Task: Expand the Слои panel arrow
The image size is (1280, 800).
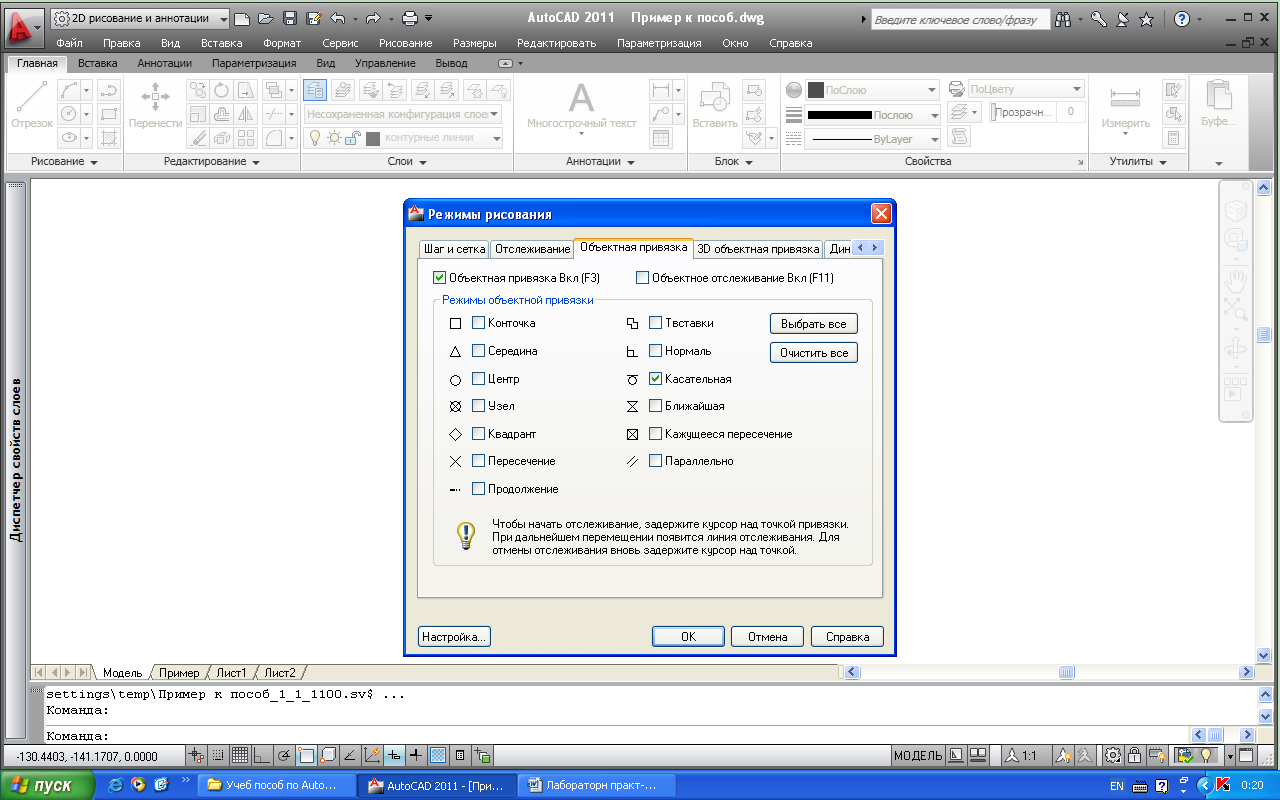Action: click(423, 162)
